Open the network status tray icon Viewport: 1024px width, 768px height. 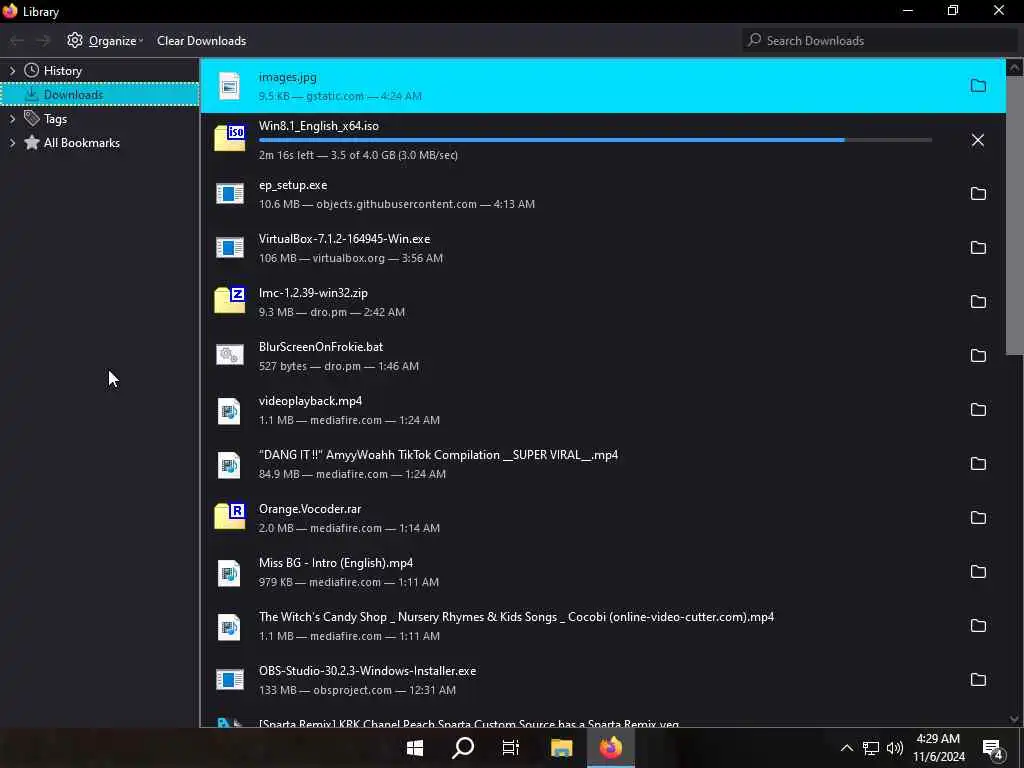coord(871,748)
